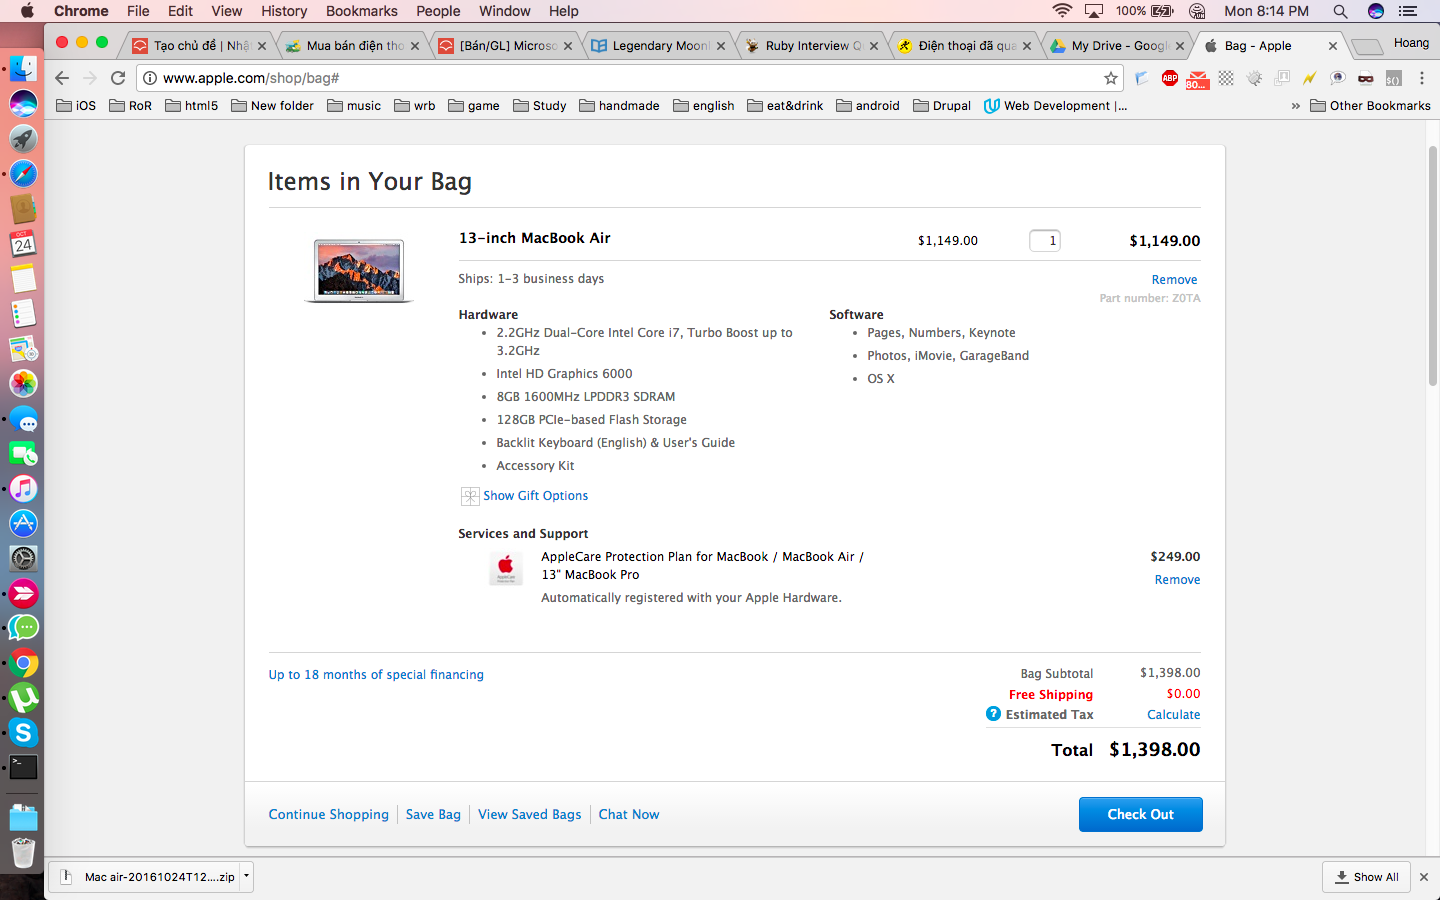This screenshot has height=900, width=1440.
Task: Click the MacBook Air product thumbnail
Action: coord(359,271)
